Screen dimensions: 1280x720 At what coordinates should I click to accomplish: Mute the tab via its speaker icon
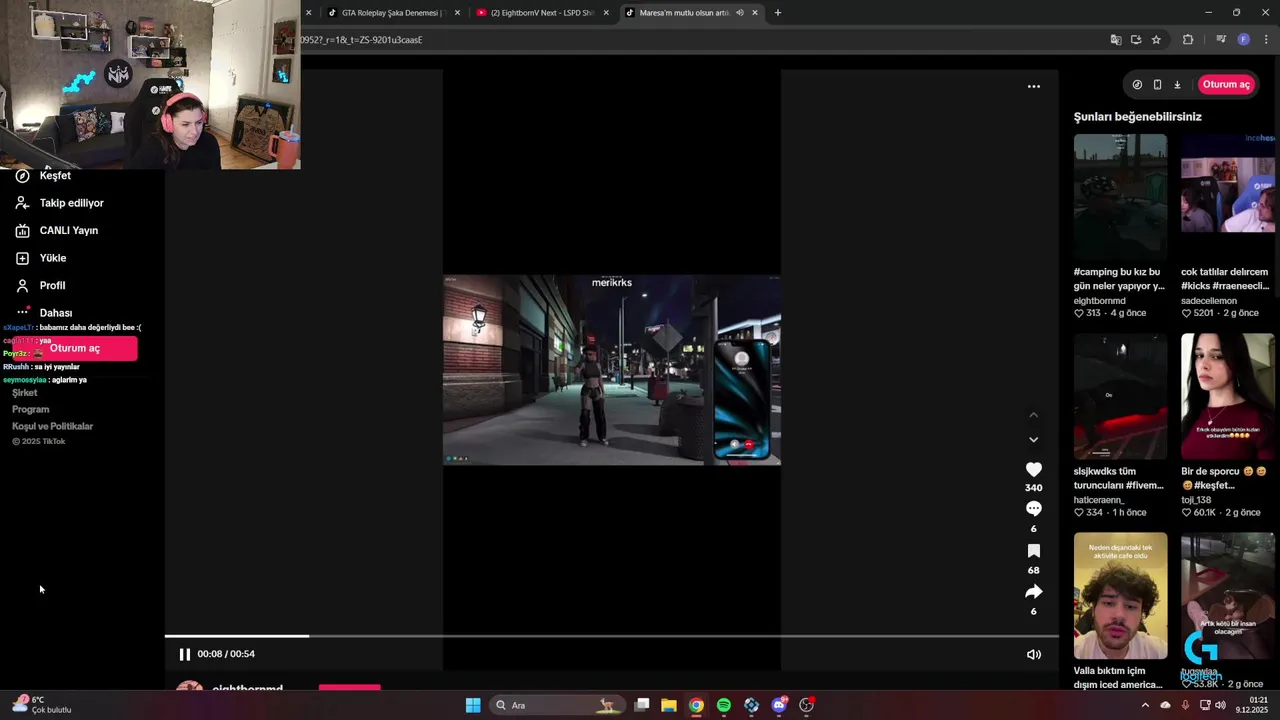pos(740,13)
